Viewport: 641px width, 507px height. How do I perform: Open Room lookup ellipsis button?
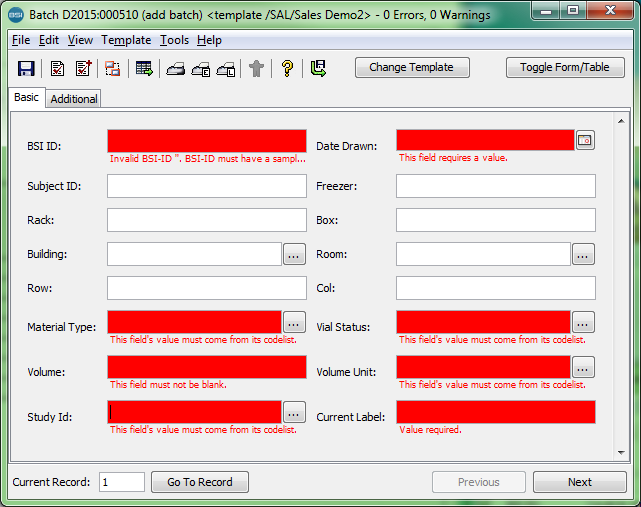tap(583, 254)
